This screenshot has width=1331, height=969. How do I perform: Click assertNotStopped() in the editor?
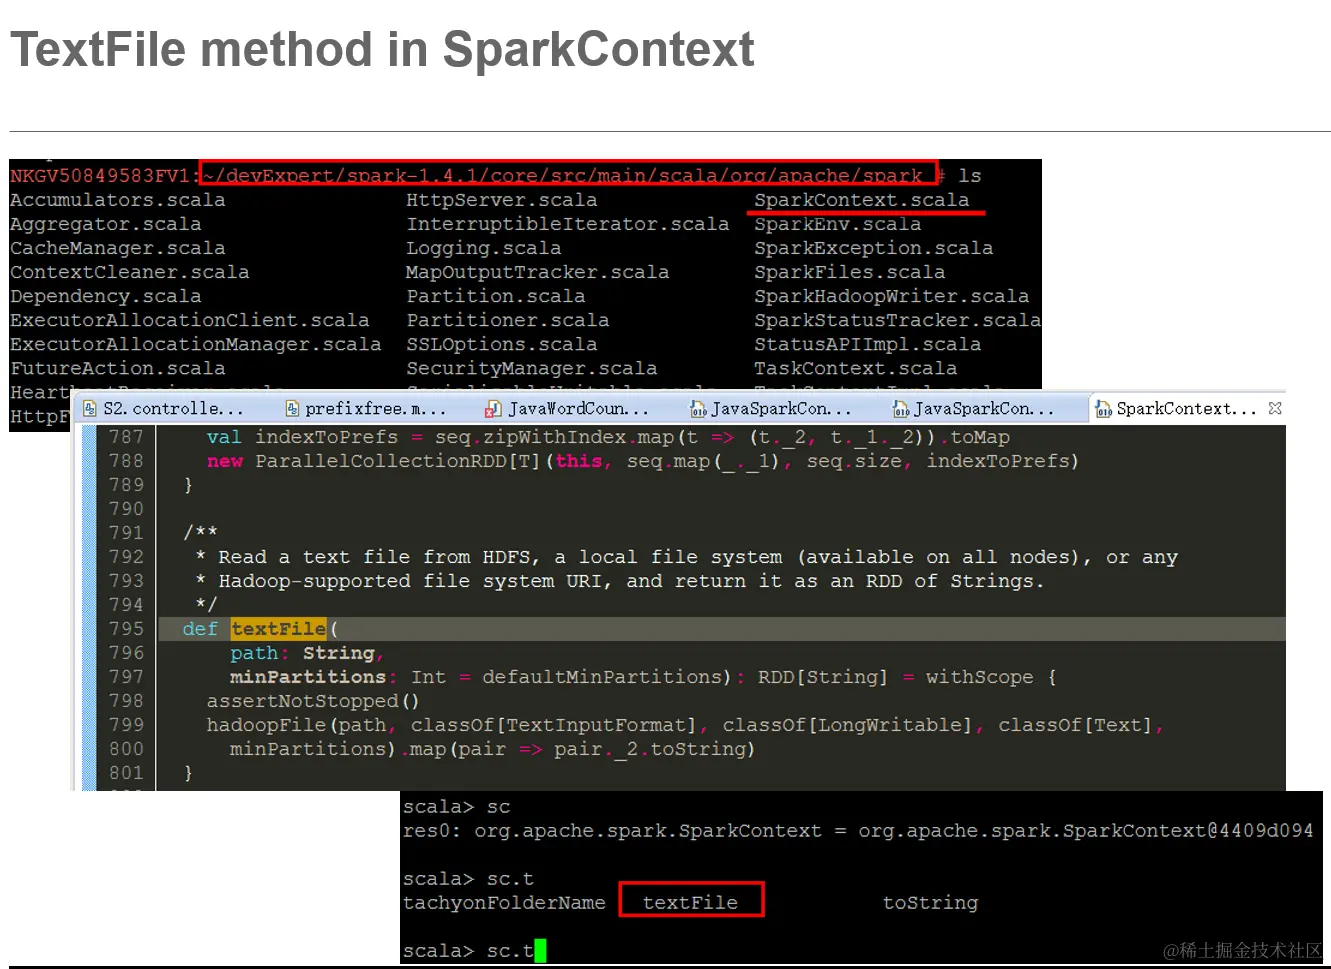pyautogui.click(x=313, y=701)
